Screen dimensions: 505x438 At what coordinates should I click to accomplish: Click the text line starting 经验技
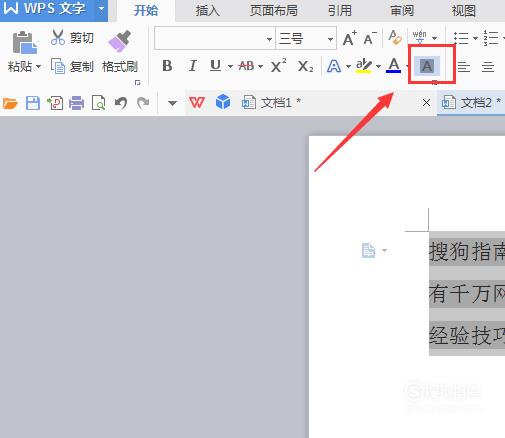[467, 336]
